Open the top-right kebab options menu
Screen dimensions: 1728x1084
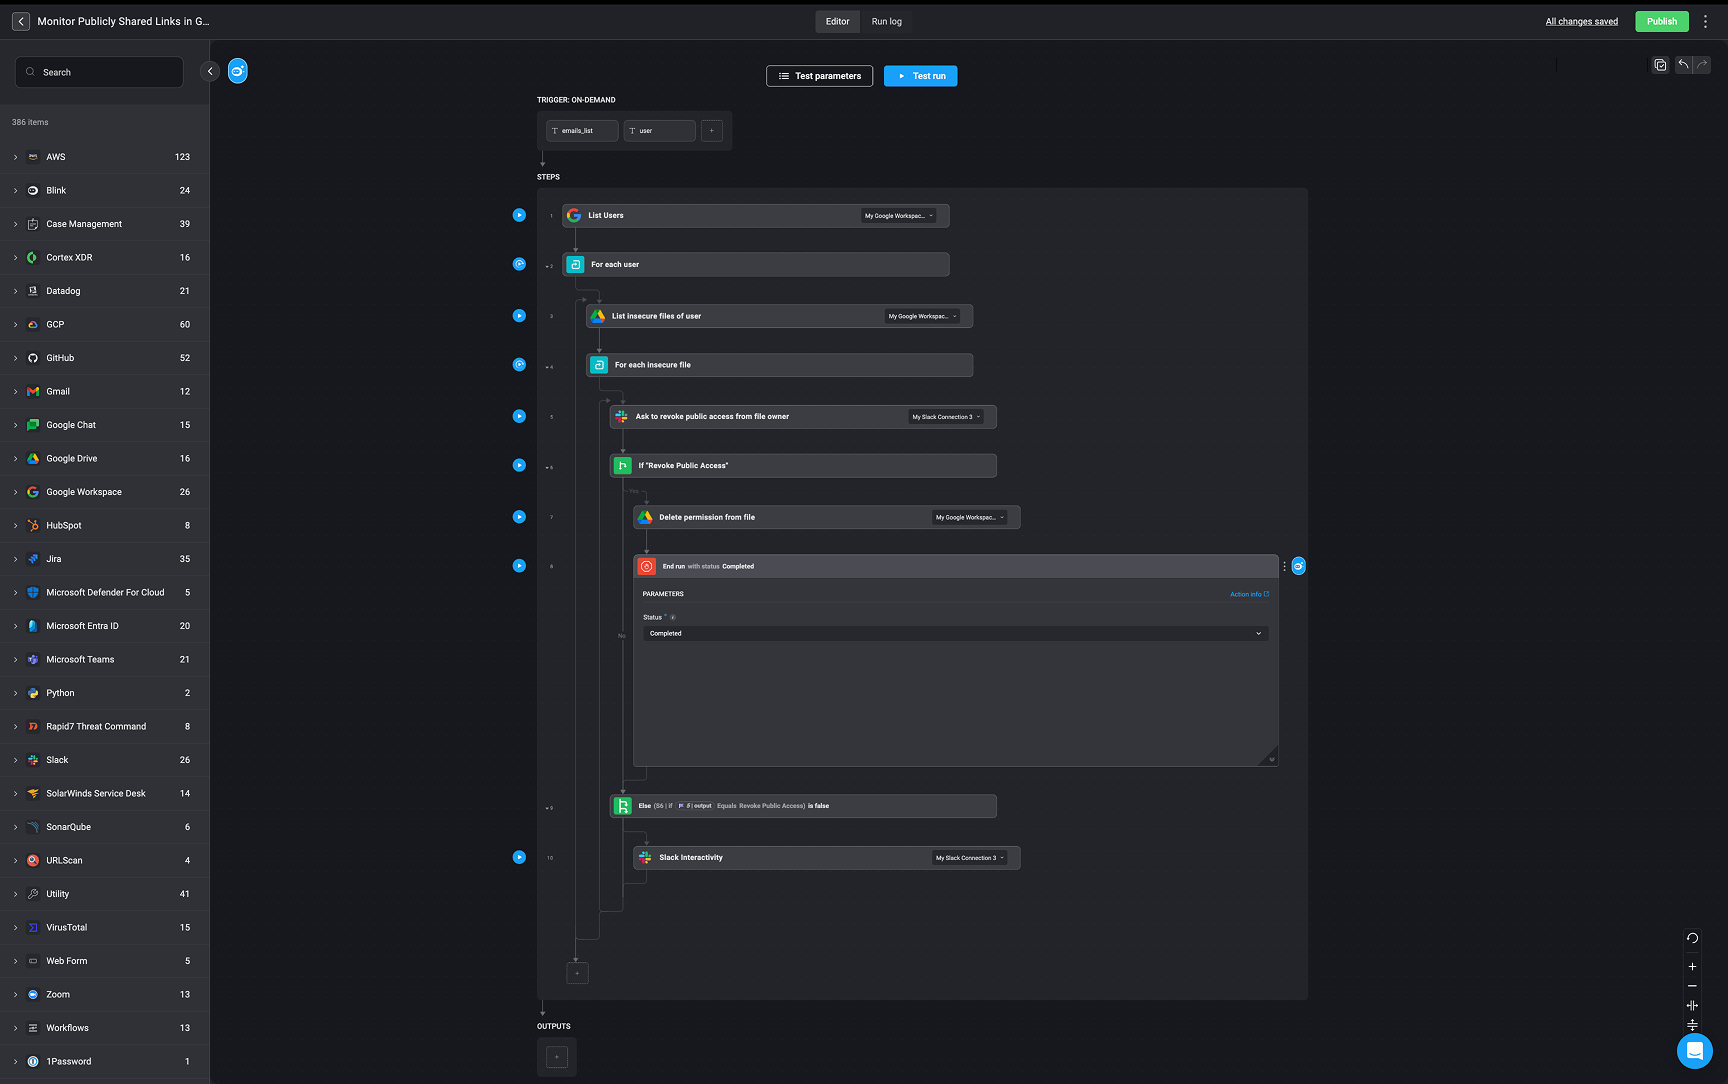tap(1706, 21)
